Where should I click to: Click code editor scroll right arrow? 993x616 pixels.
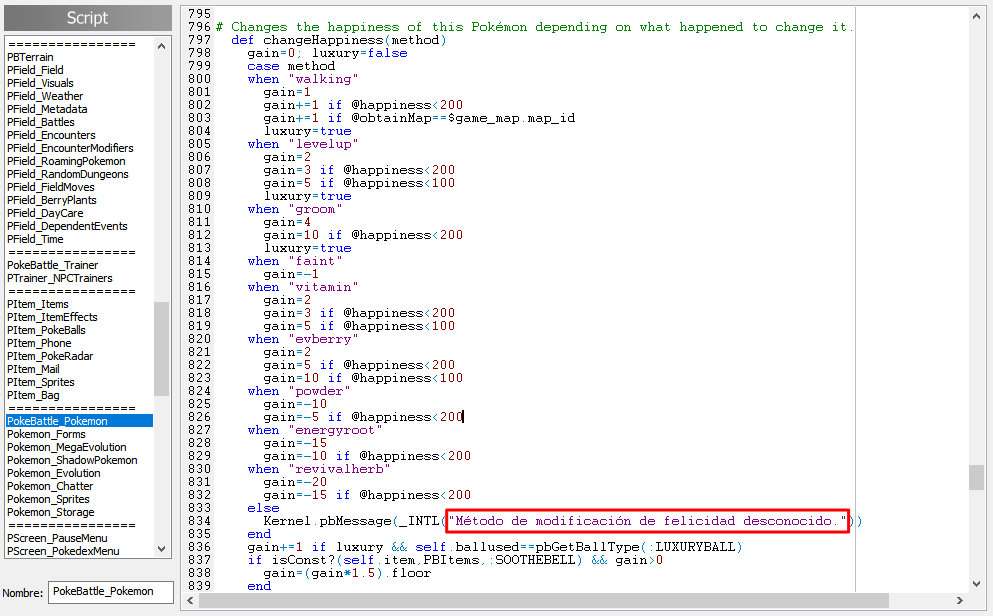960,600
